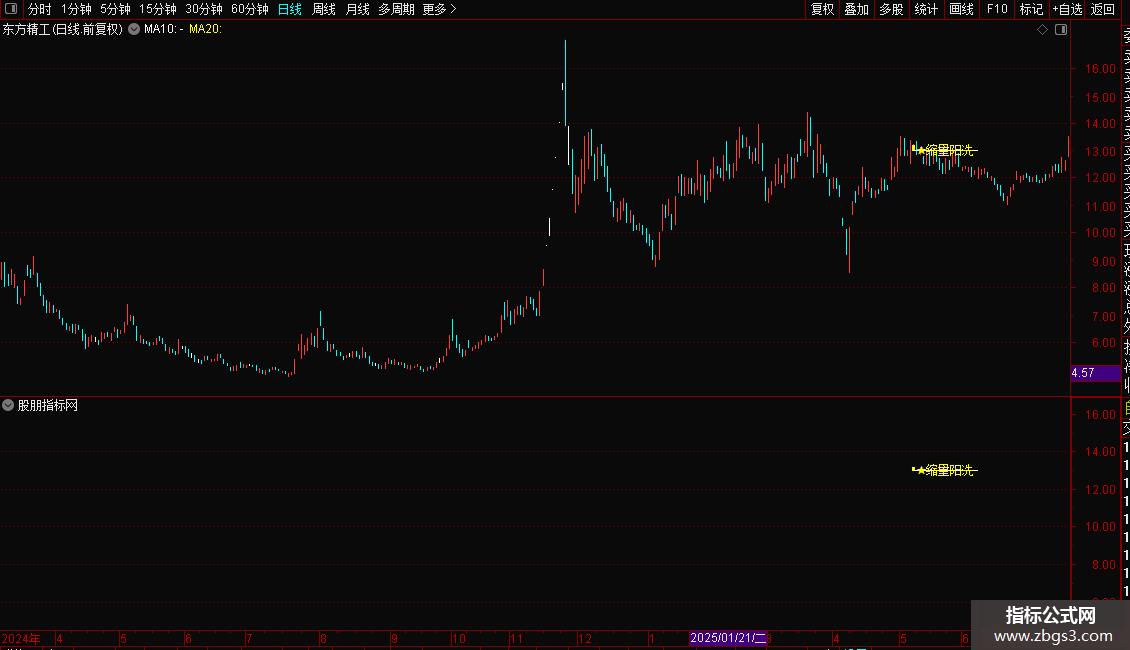Click the MA20 indicator label
Image resolution: width=1130 pixels, height=650 pixels.
[x=205, y=29]
